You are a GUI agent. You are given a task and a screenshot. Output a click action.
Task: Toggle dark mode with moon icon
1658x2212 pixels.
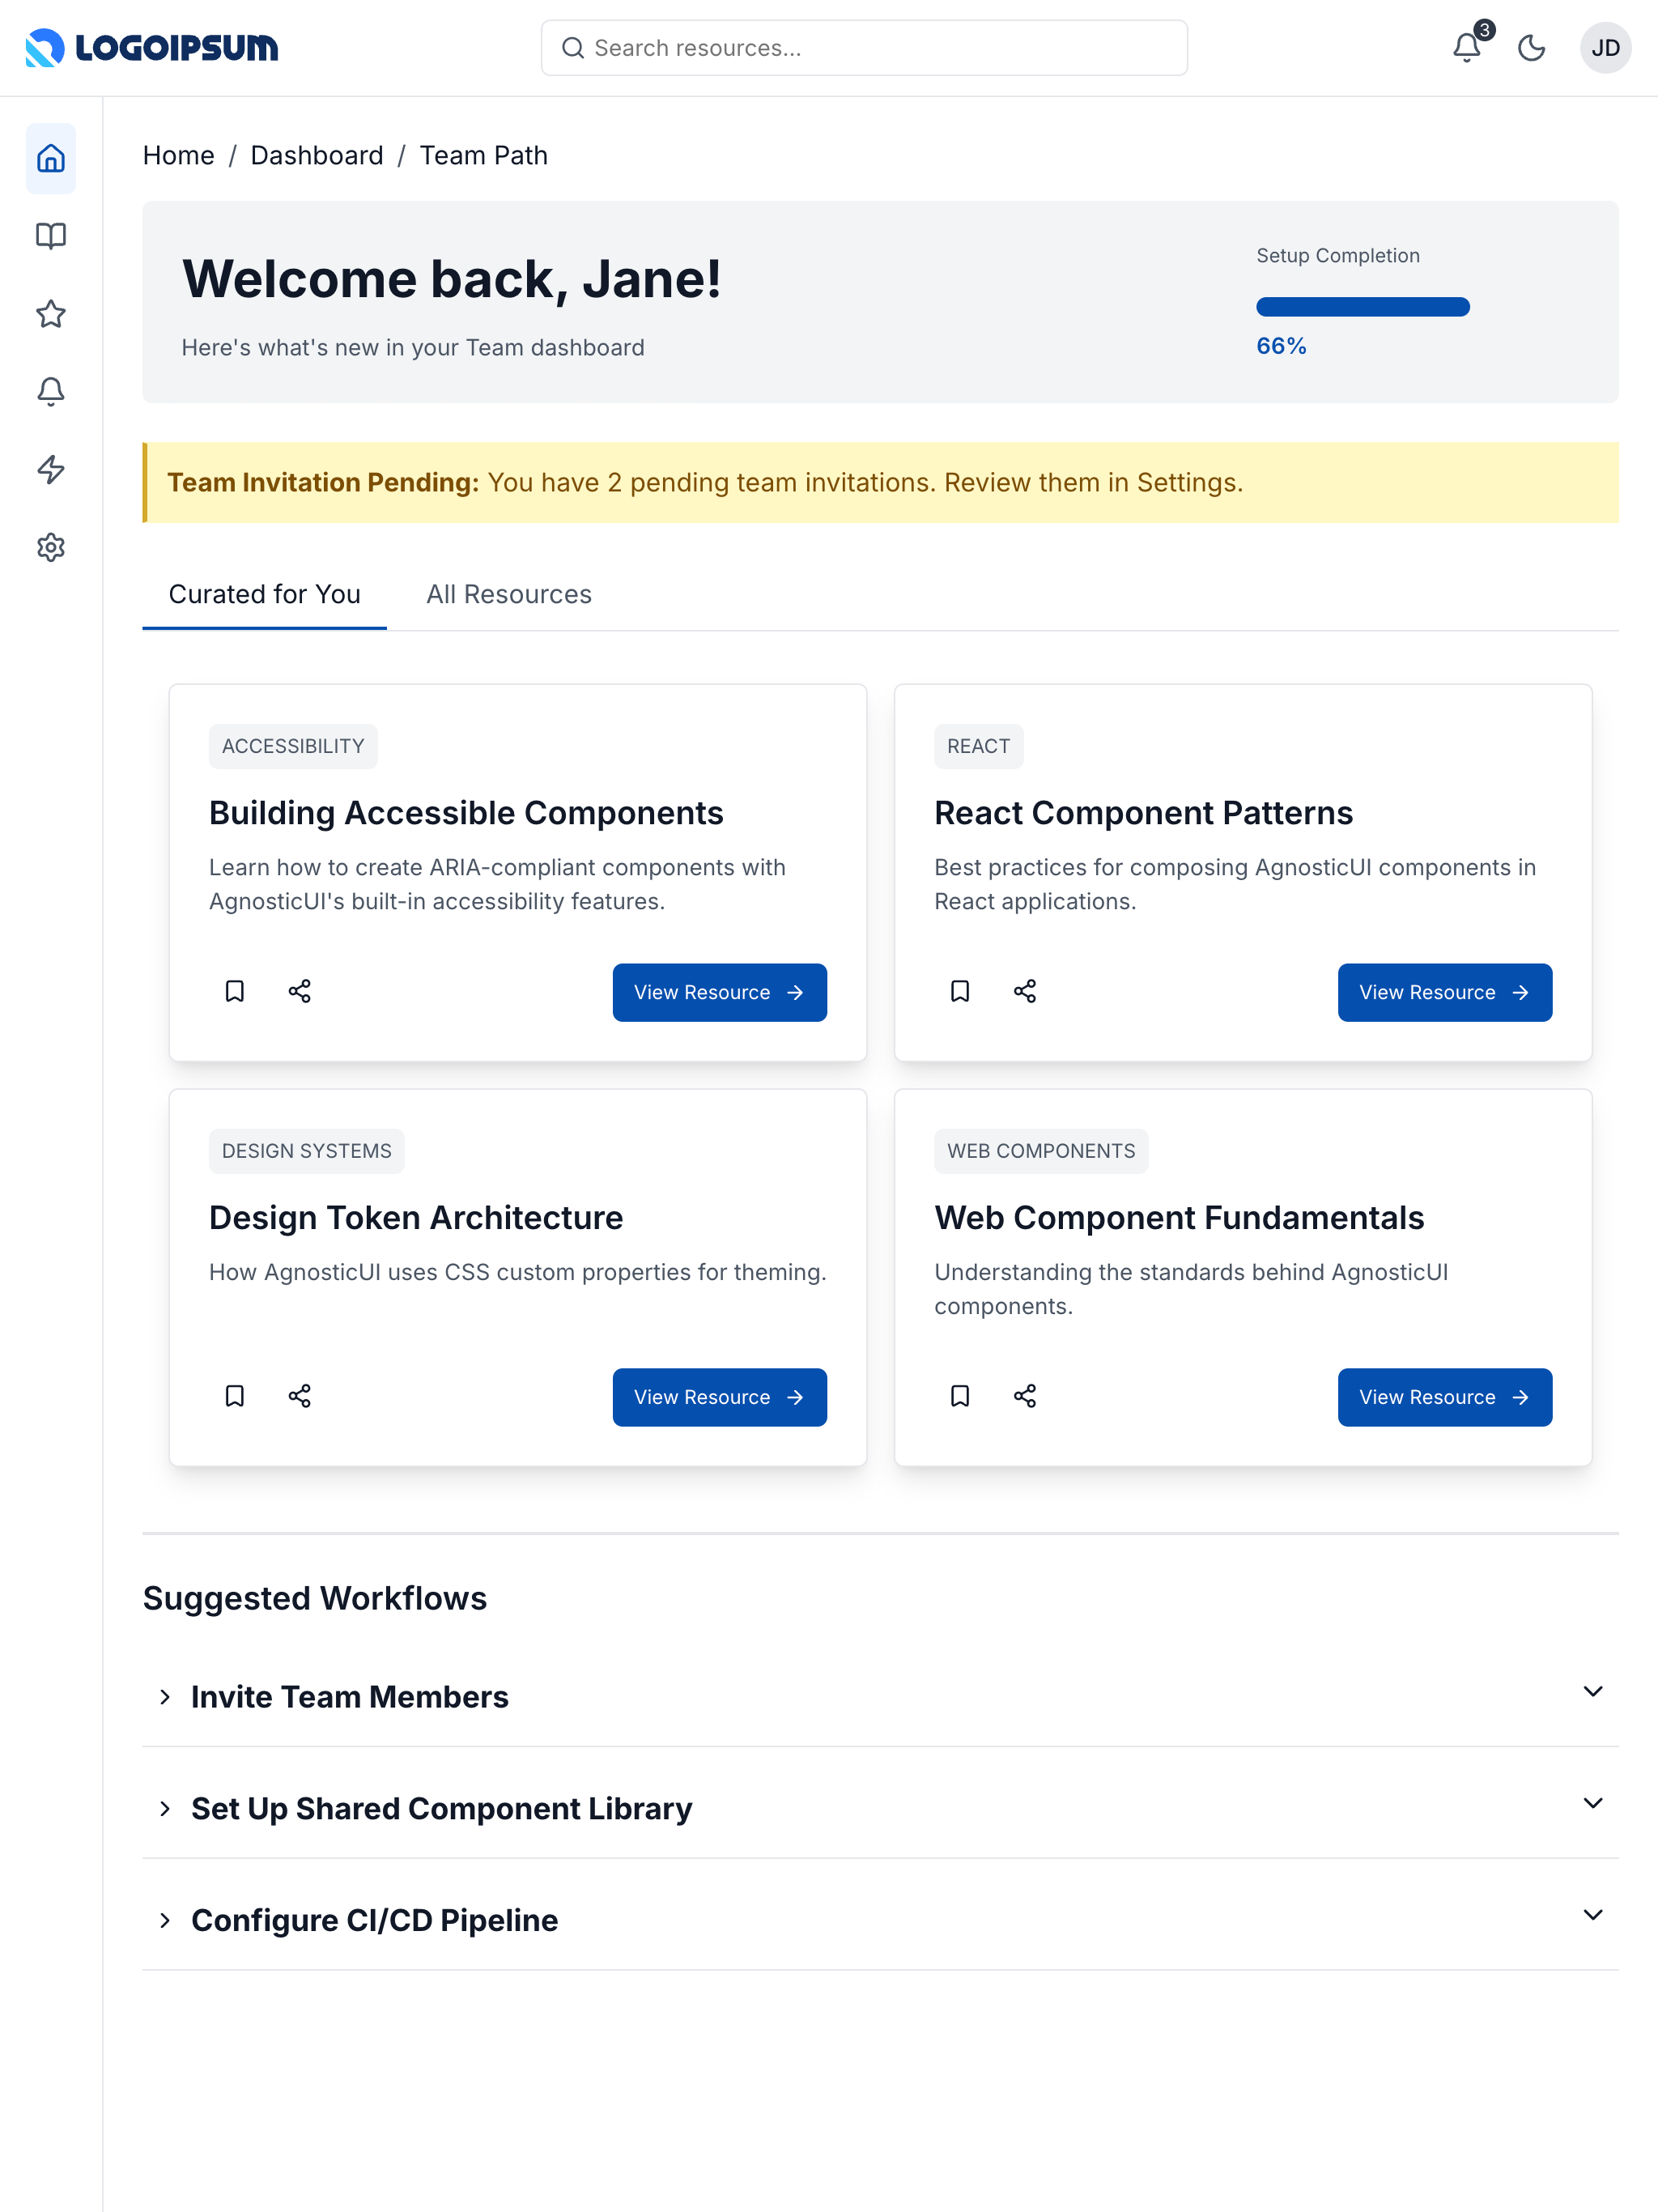1531,48
